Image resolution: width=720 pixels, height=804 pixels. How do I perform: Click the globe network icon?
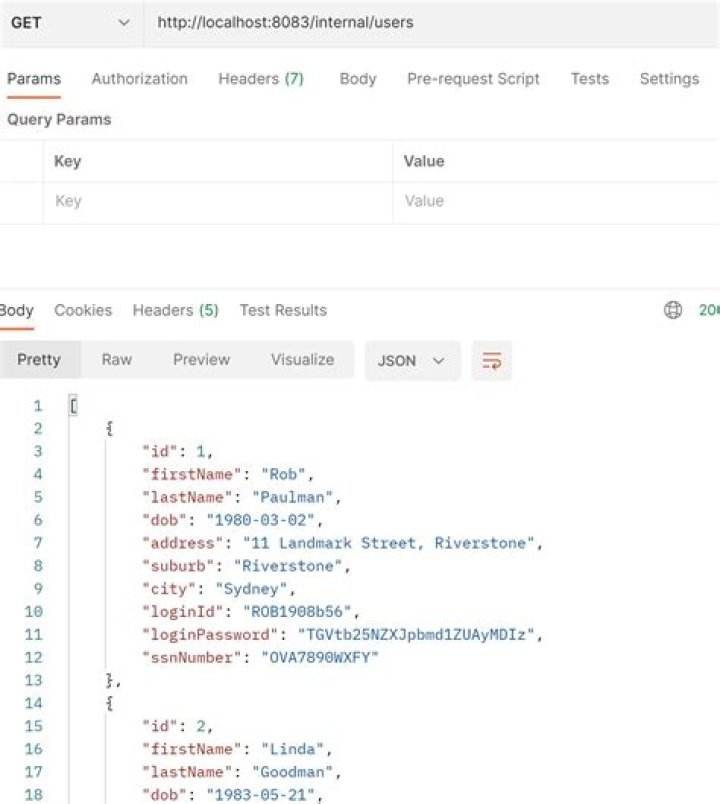click(x=673, y=310)
